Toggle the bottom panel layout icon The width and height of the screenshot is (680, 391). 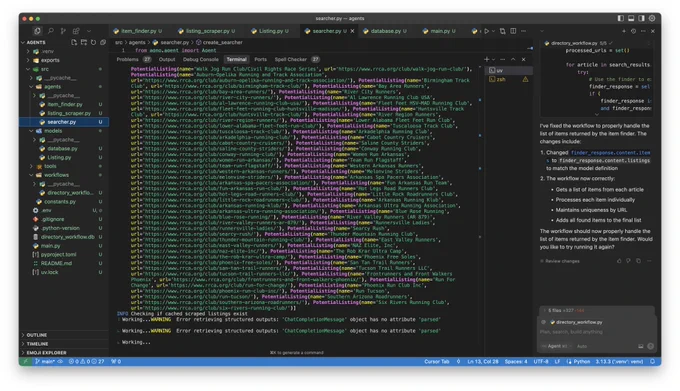click(631, 18)
